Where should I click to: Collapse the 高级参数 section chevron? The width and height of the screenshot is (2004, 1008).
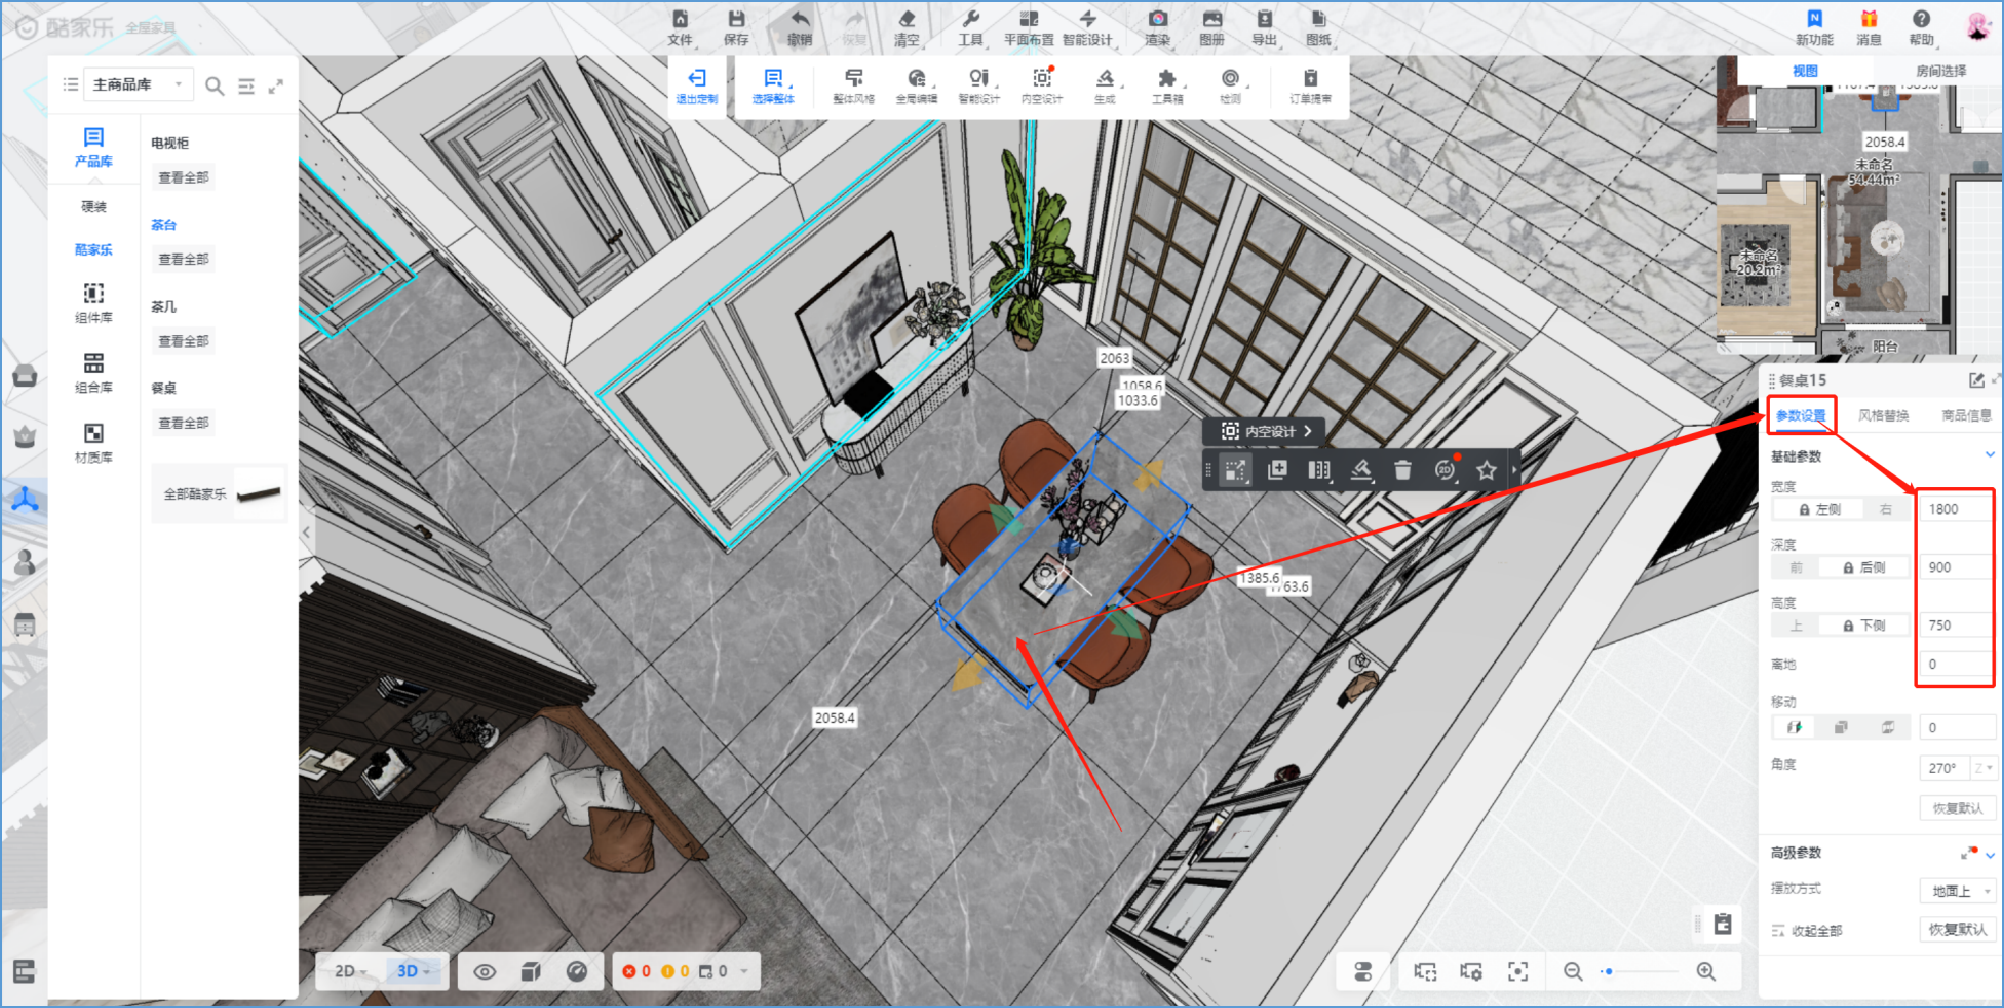1990,855
